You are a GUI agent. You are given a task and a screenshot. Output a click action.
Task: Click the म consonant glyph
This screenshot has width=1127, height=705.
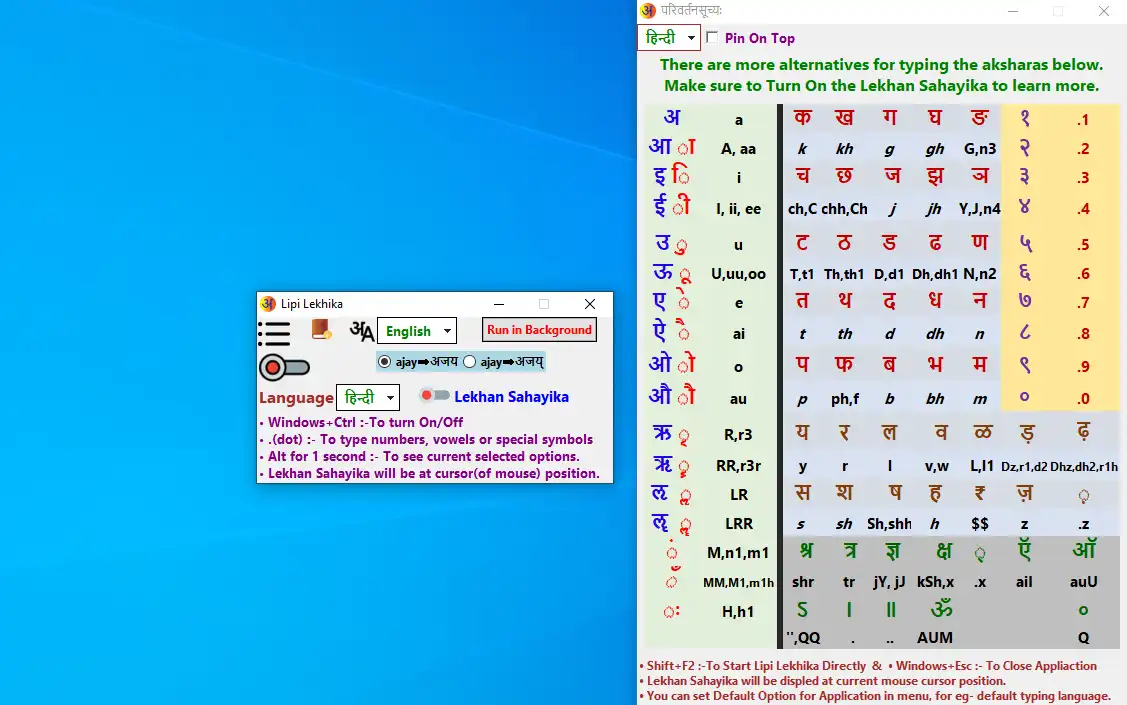[x=980, y=364]
